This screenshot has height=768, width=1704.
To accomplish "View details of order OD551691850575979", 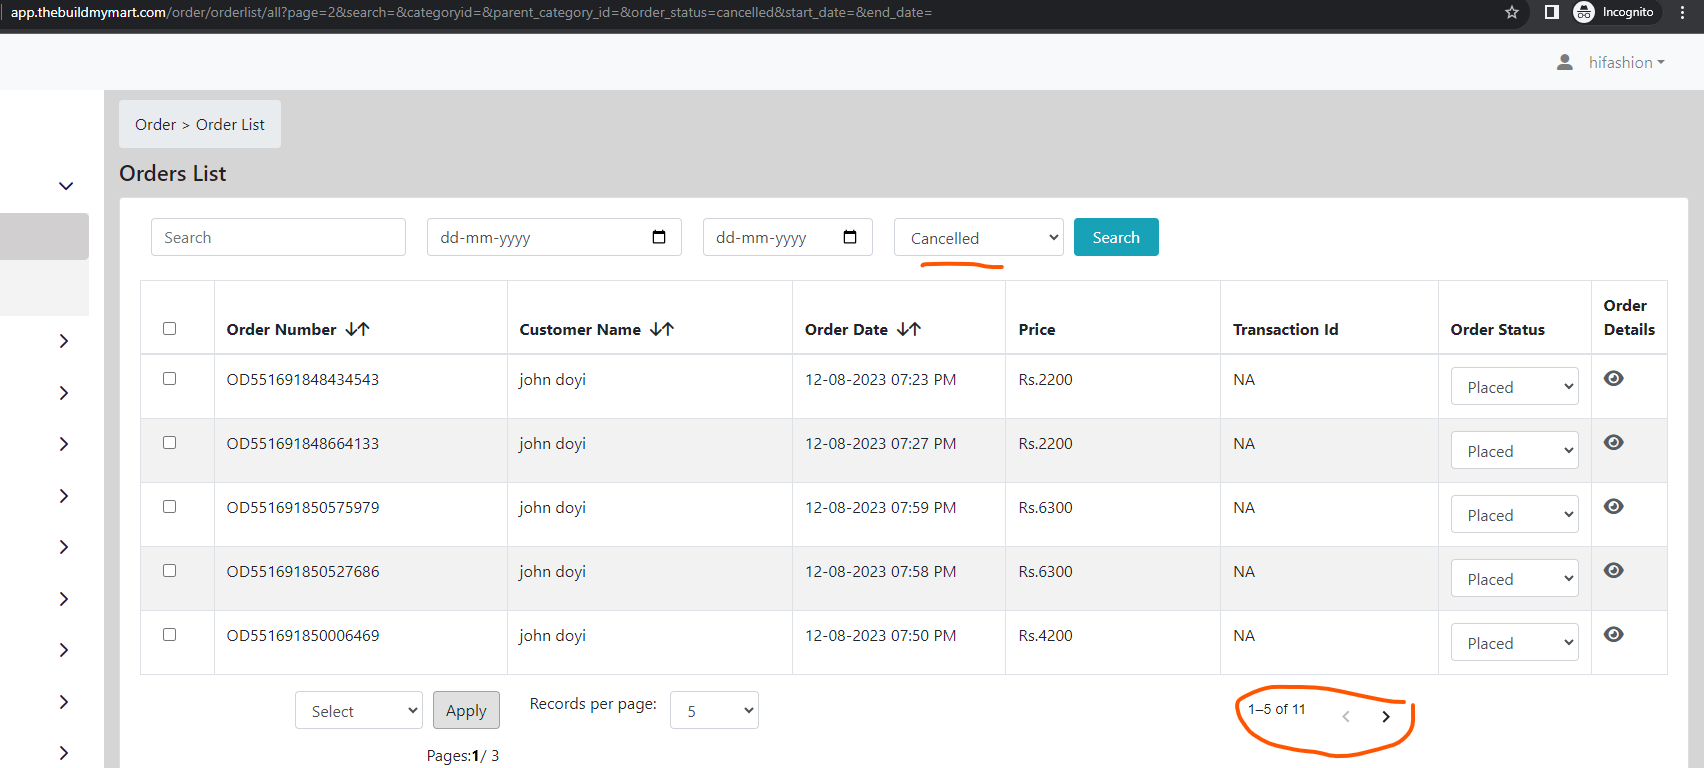I will 1613,506.
